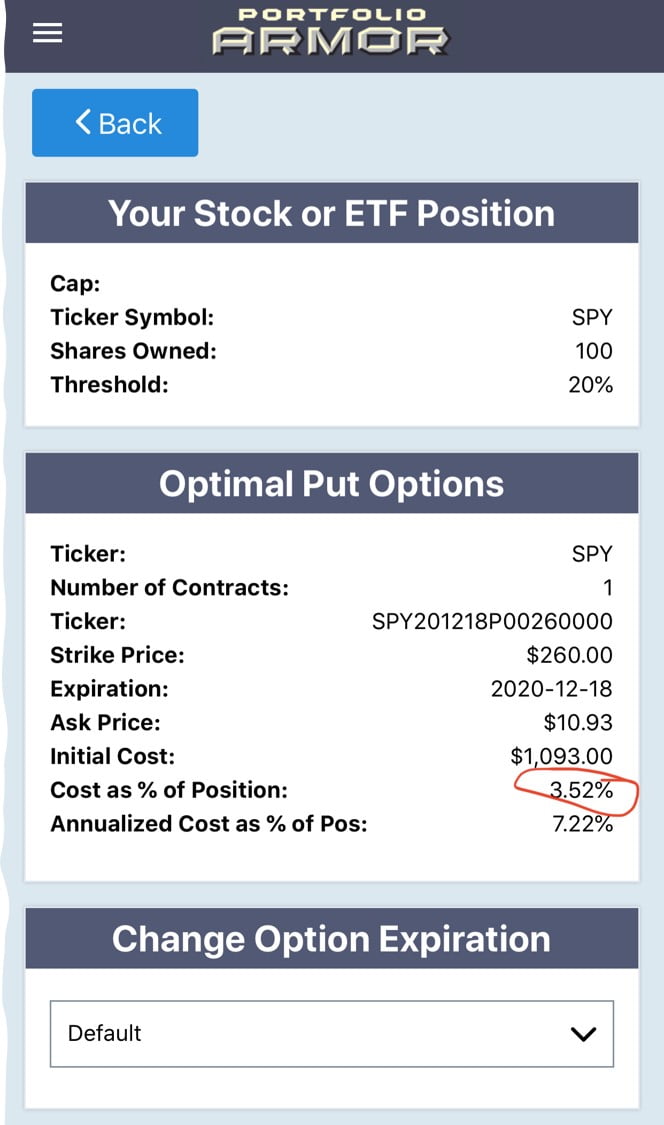Select the 20% threshold value
Image resolution: width=664 pixels, height=1125 pixels.
point(590,385)
